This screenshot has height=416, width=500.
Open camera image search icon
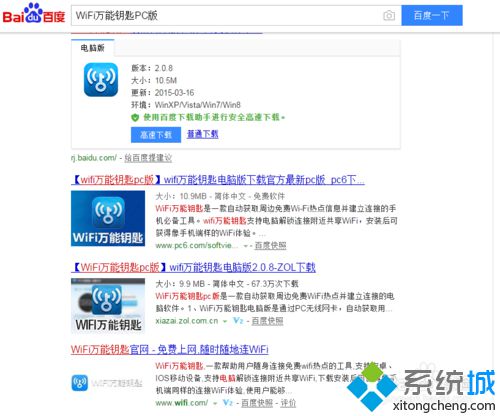(389, 15)
